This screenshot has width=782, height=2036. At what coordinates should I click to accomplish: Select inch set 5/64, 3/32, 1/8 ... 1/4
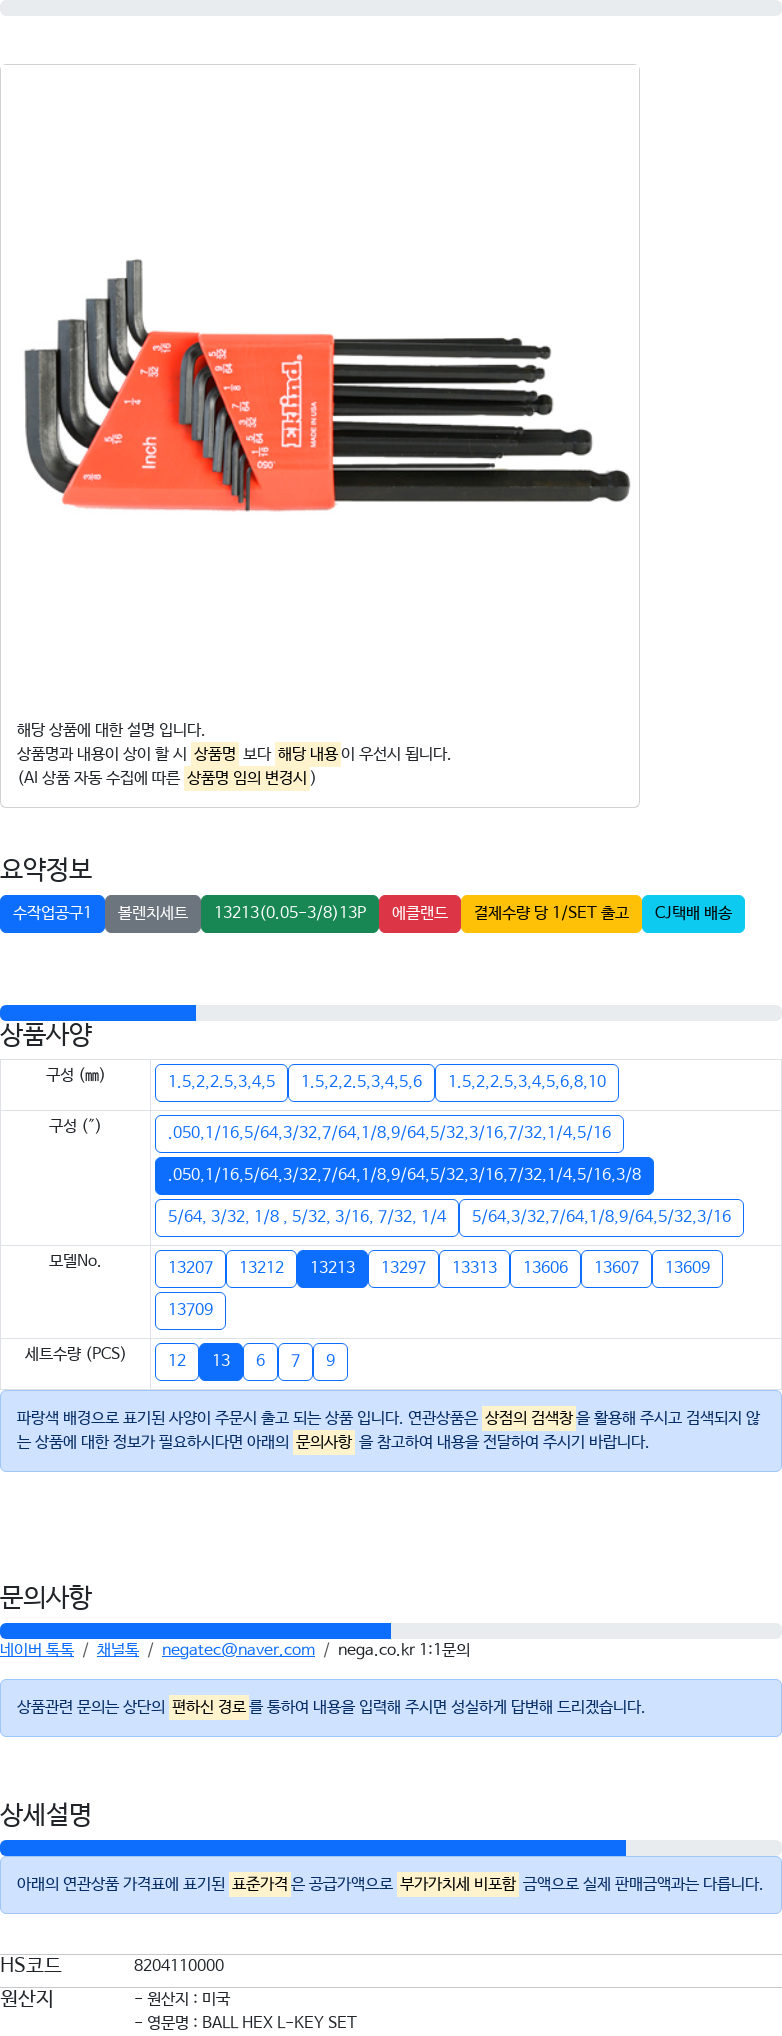(x=307, y=1217)
